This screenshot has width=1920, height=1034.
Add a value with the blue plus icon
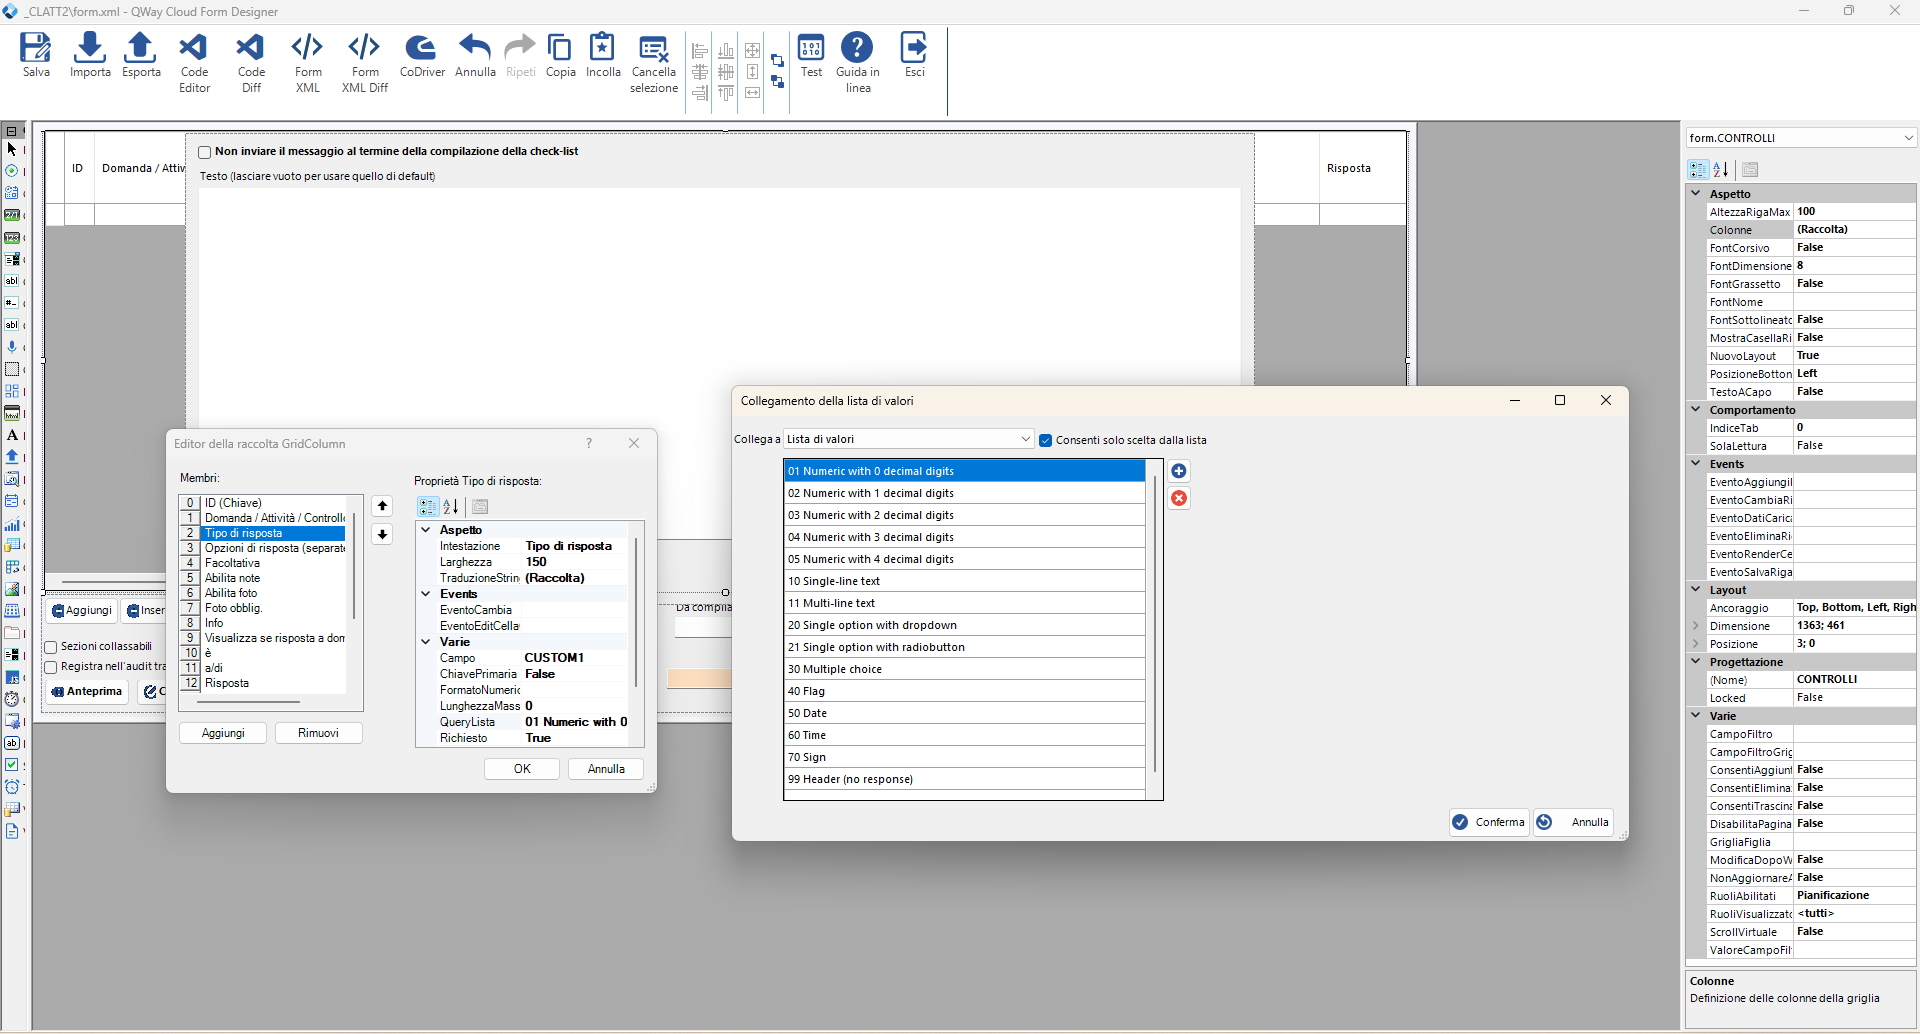[1179, 471]
